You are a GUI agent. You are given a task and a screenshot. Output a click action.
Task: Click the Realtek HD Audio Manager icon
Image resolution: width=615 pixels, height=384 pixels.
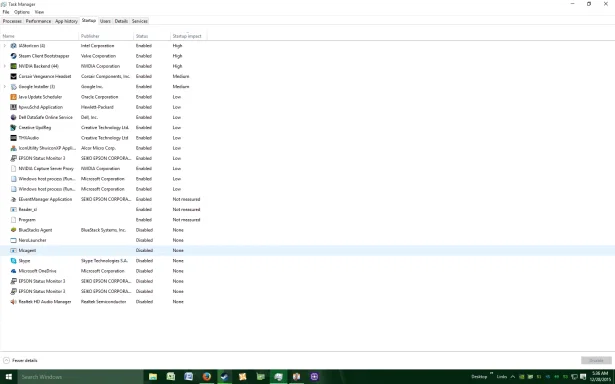[x=13, y=302]
